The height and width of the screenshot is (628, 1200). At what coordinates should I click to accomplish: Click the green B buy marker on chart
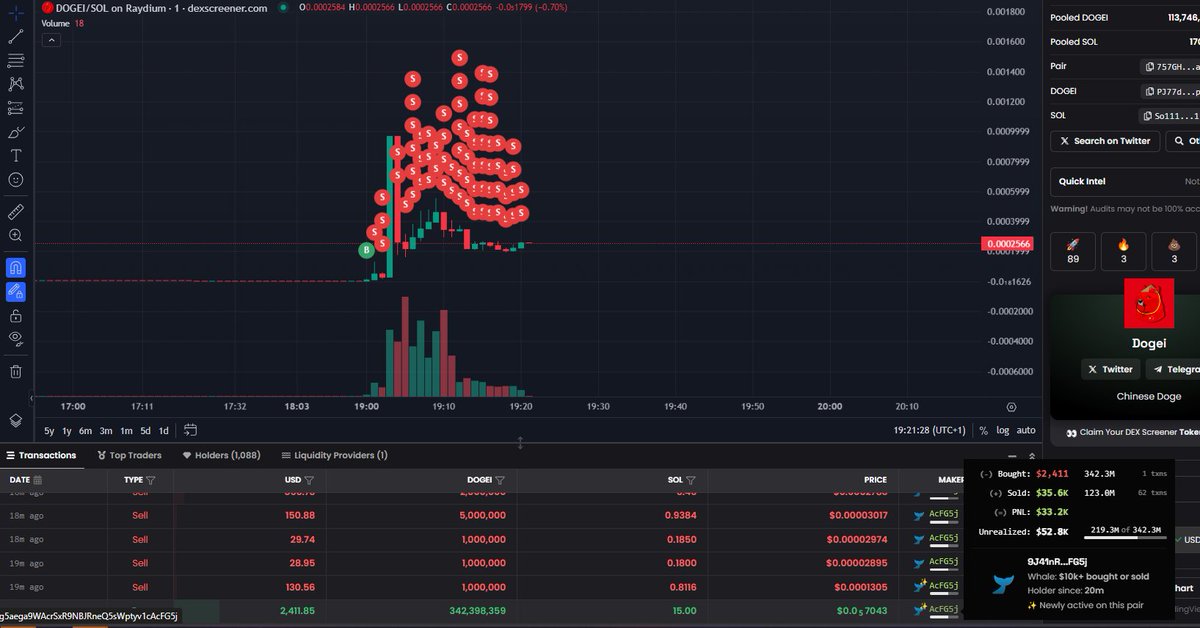click(x=367, y=250)
